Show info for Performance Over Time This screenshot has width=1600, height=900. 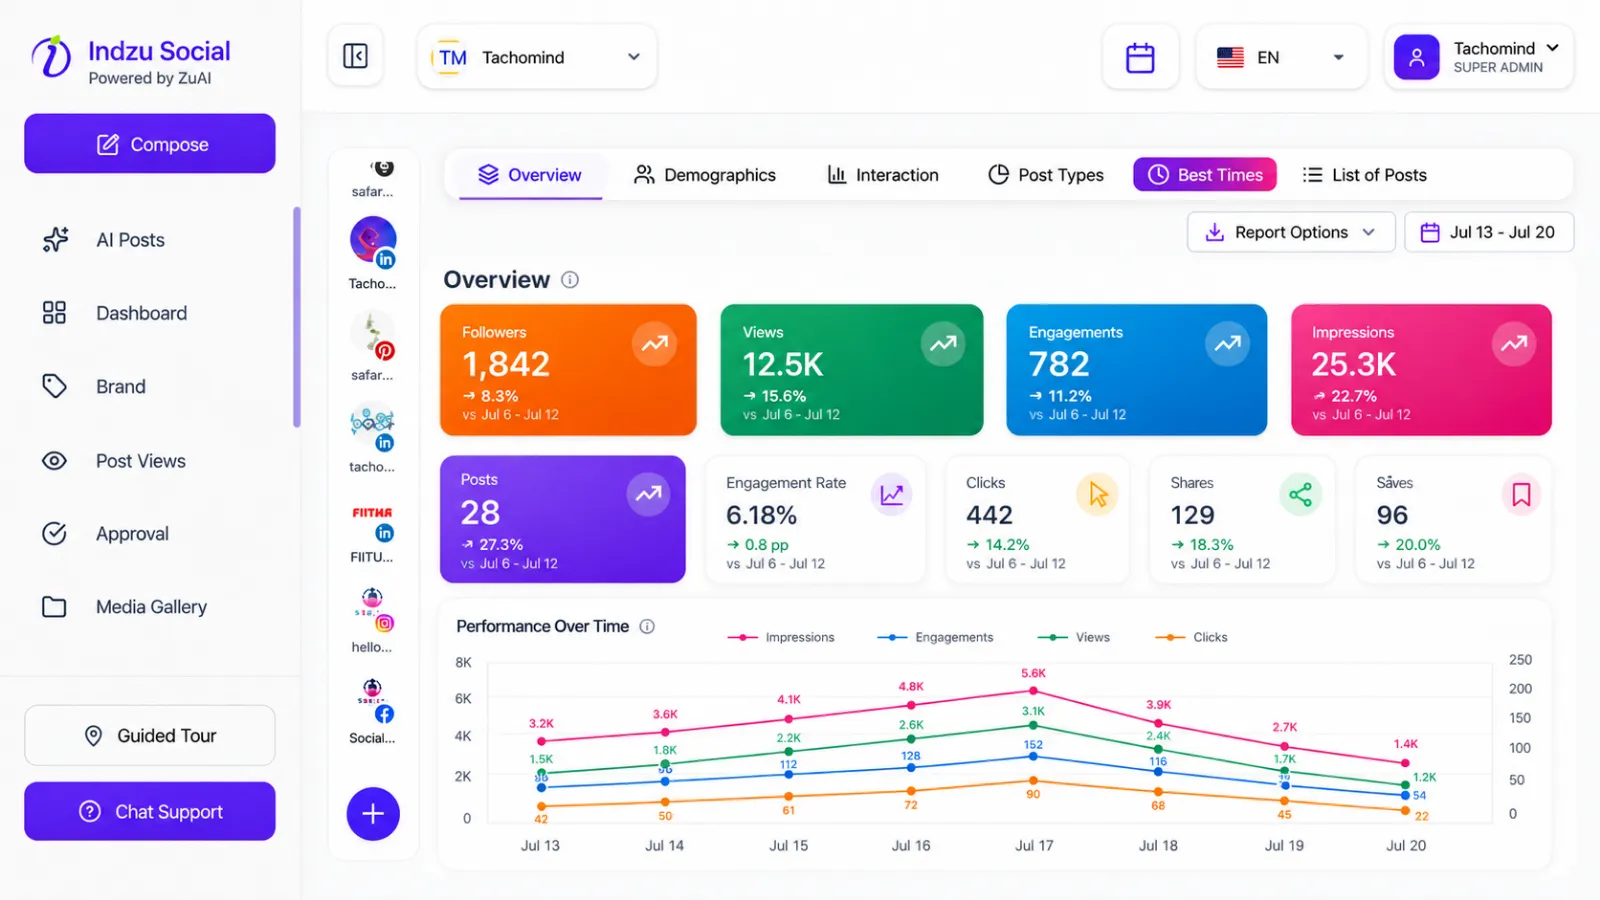click(647, 626)
